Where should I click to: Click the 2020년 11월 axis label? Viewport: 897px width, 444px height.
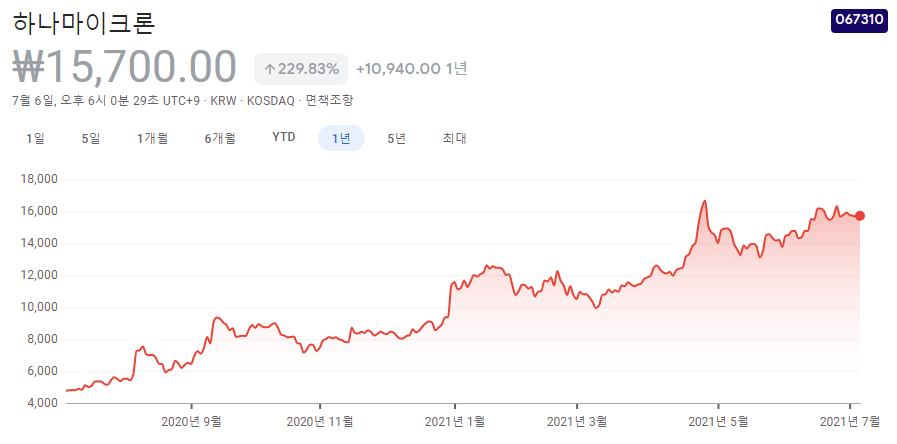click(319, 422)
